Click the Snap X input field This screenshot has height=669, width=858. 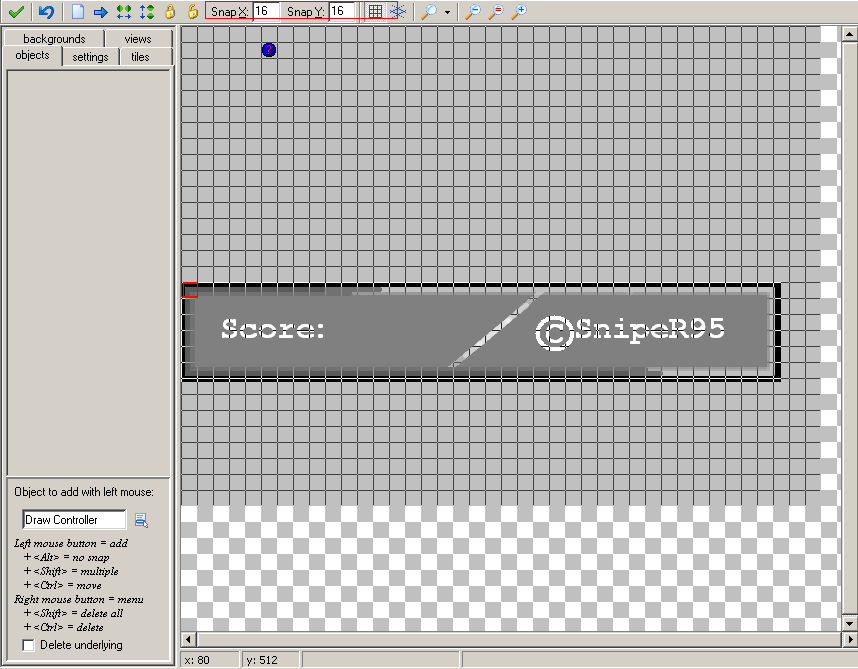point(265,11)
